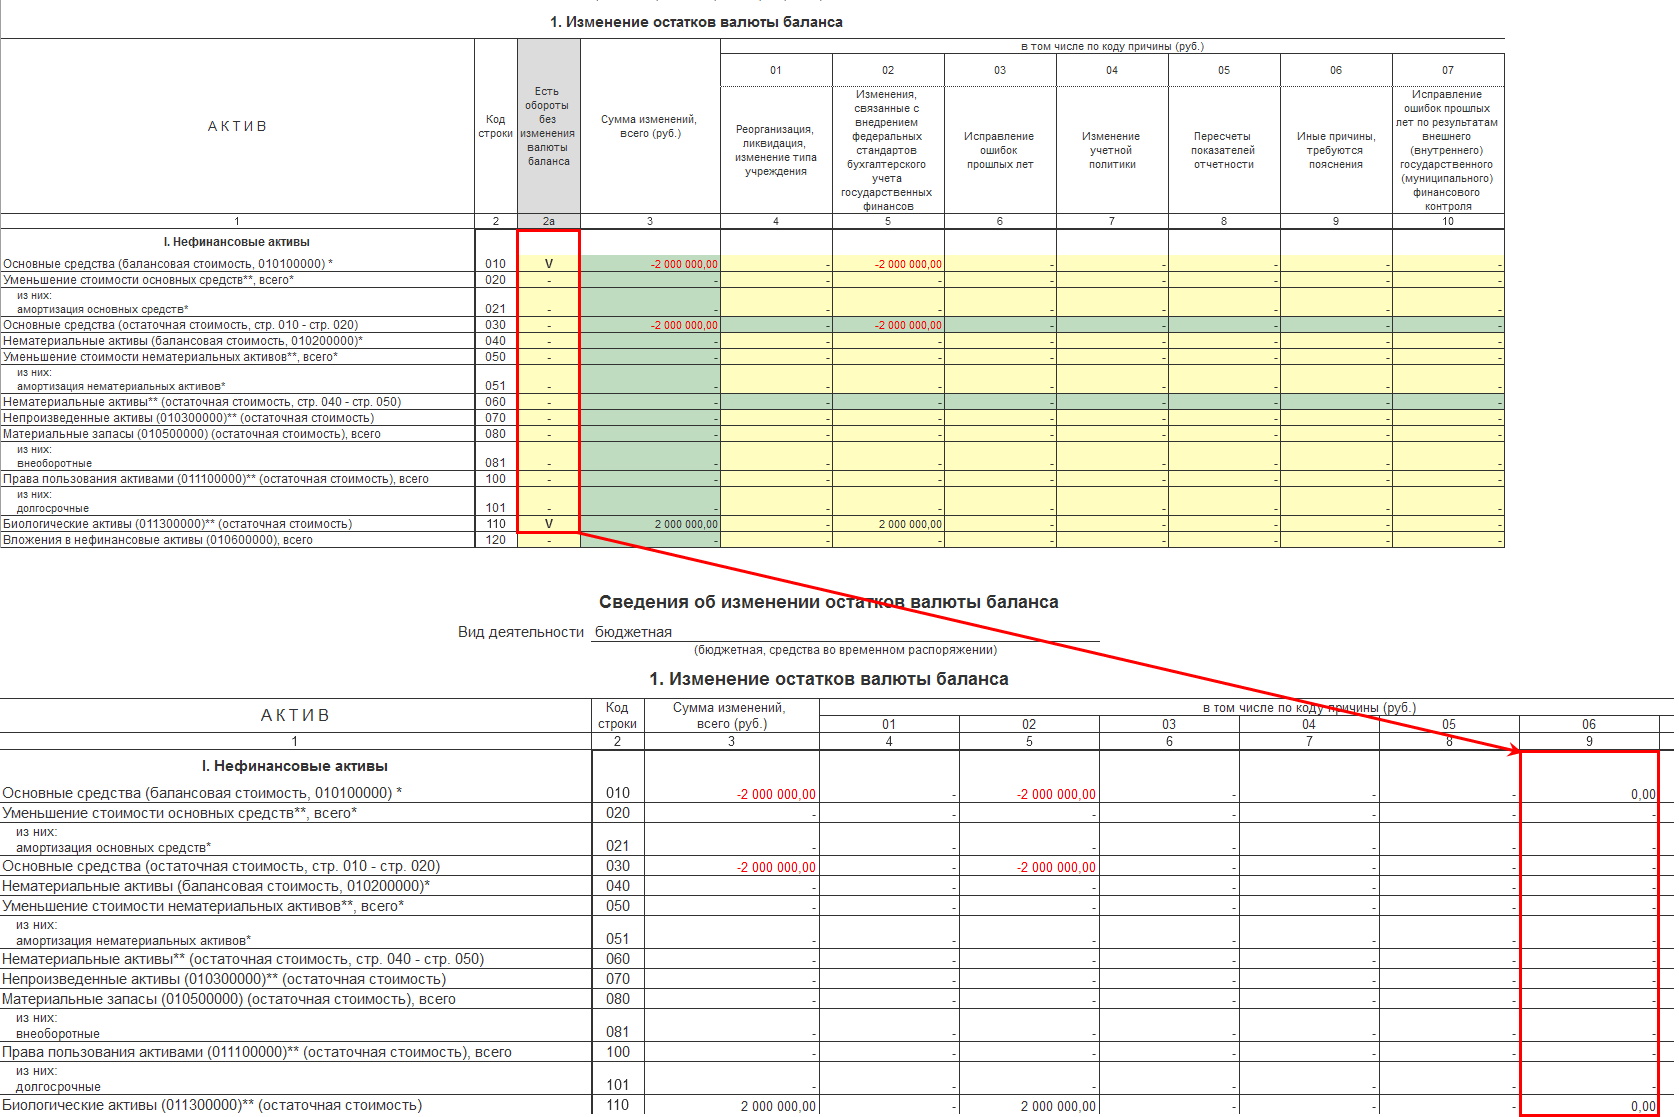Click the column 2a flag cell for row 040
This screenshot has height=1117, width=1679.
pos(548,341)
